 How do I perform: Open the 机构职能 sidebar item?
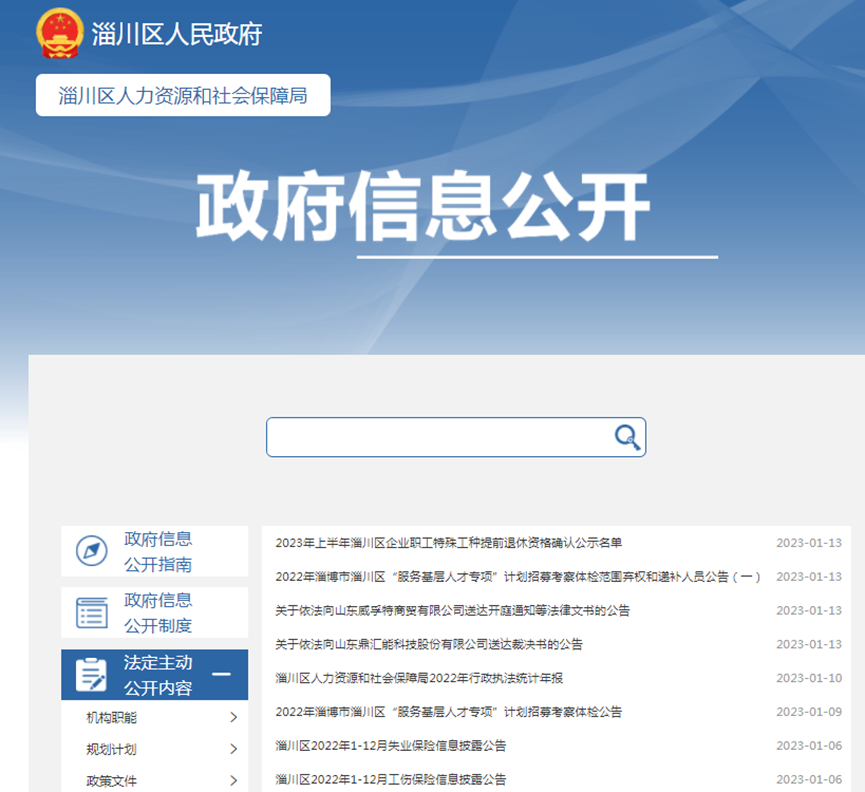click(x=112, y=717)
